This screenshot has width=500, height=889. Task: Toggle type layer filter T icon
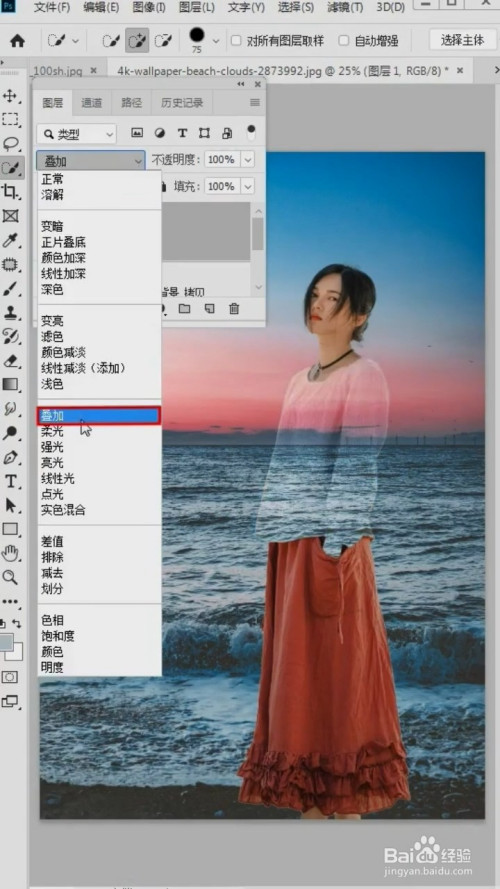[x=182, y=133]
